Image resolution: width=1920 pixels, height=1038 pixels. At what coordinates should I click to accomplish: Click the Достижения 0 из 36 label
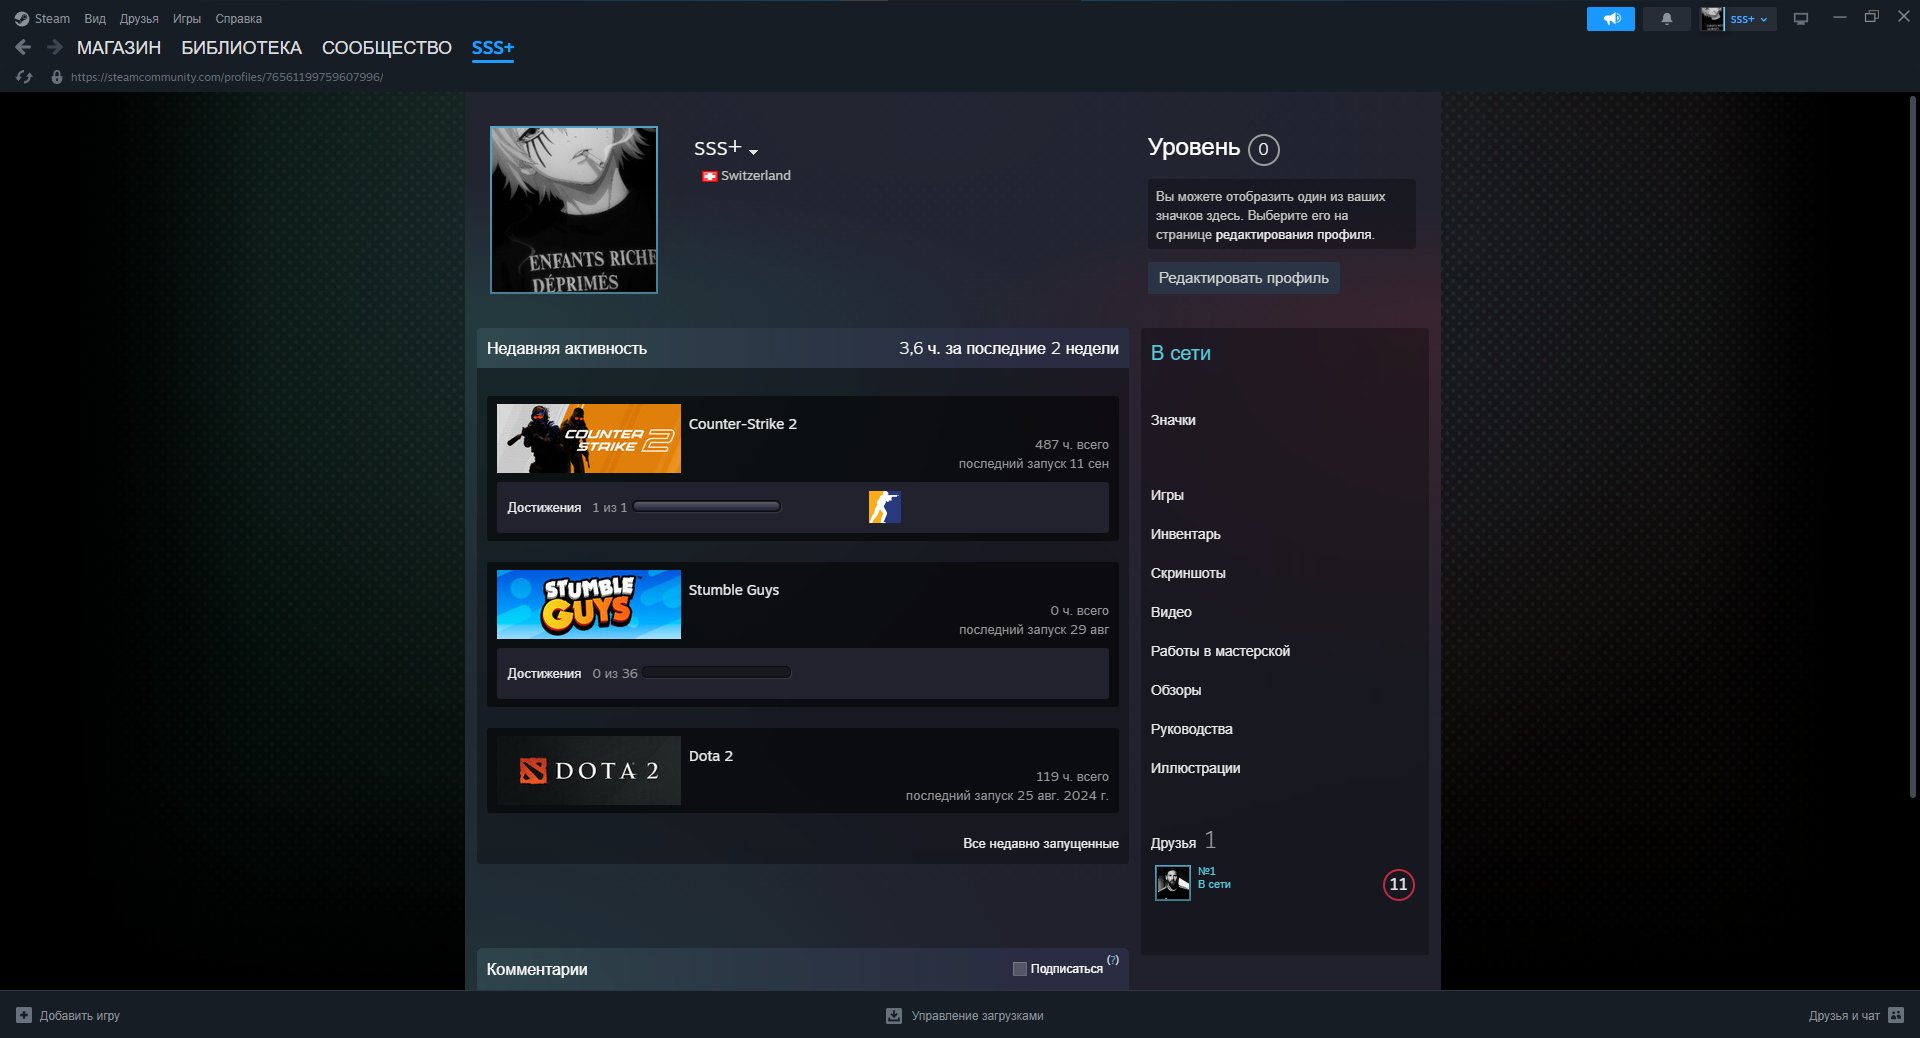(x=572, y=674)
